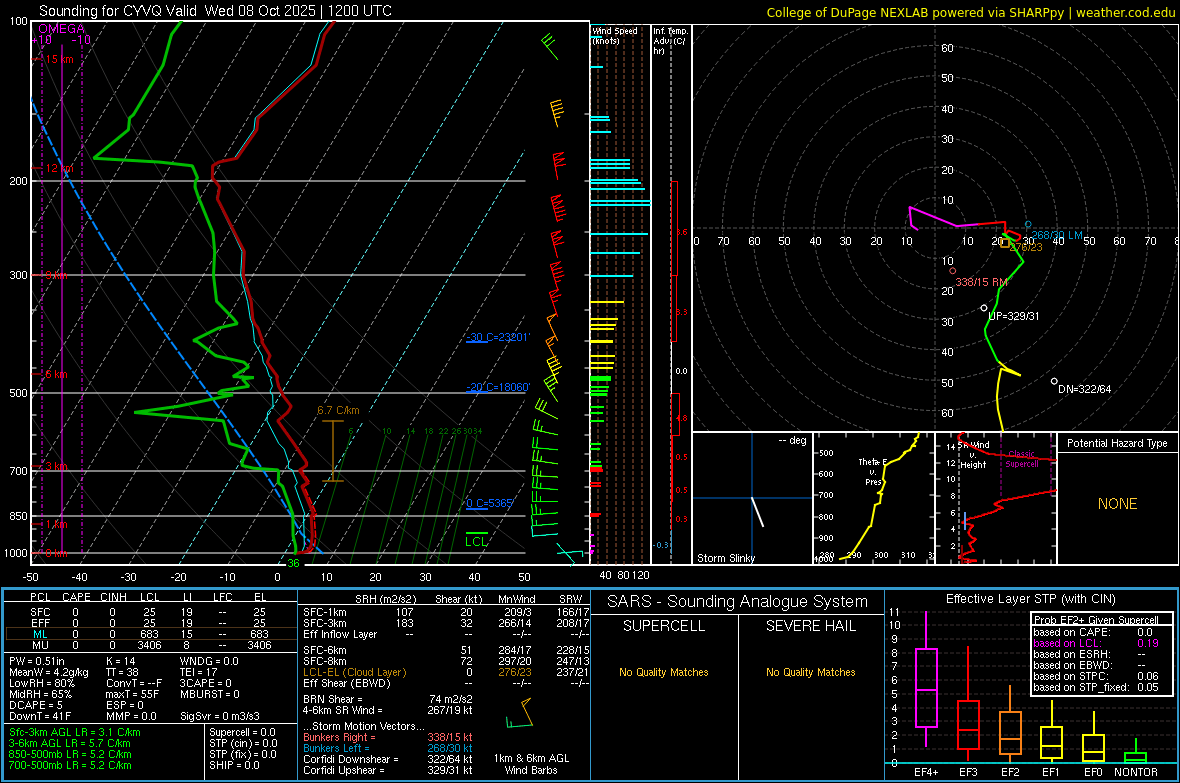This screenshot has width=1180, height=783.
Task: Click the '6.7 C/km' lapse rate label
Action: [x=338, y=410]
